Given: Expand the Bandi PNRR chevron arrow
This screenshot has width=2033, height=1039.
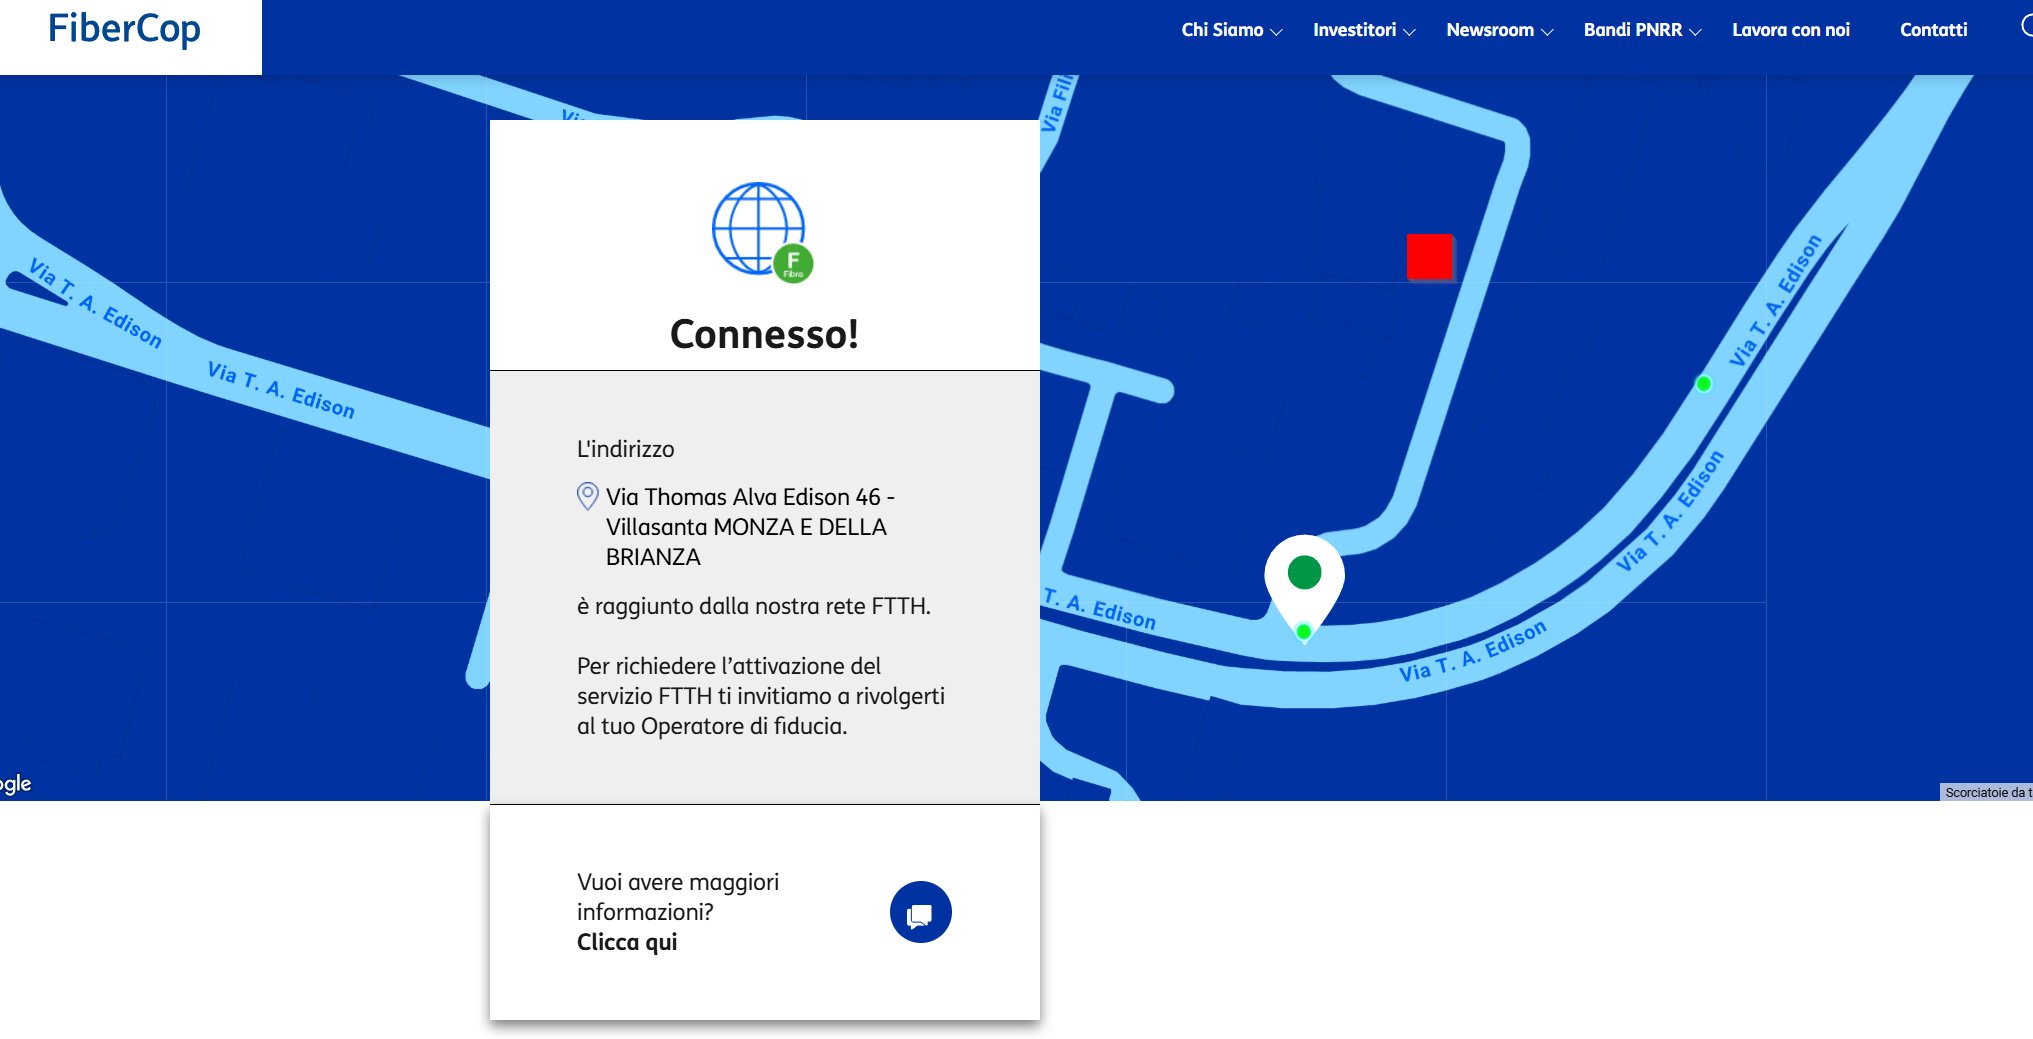Looking at the screenshot, I should 1695,32.
